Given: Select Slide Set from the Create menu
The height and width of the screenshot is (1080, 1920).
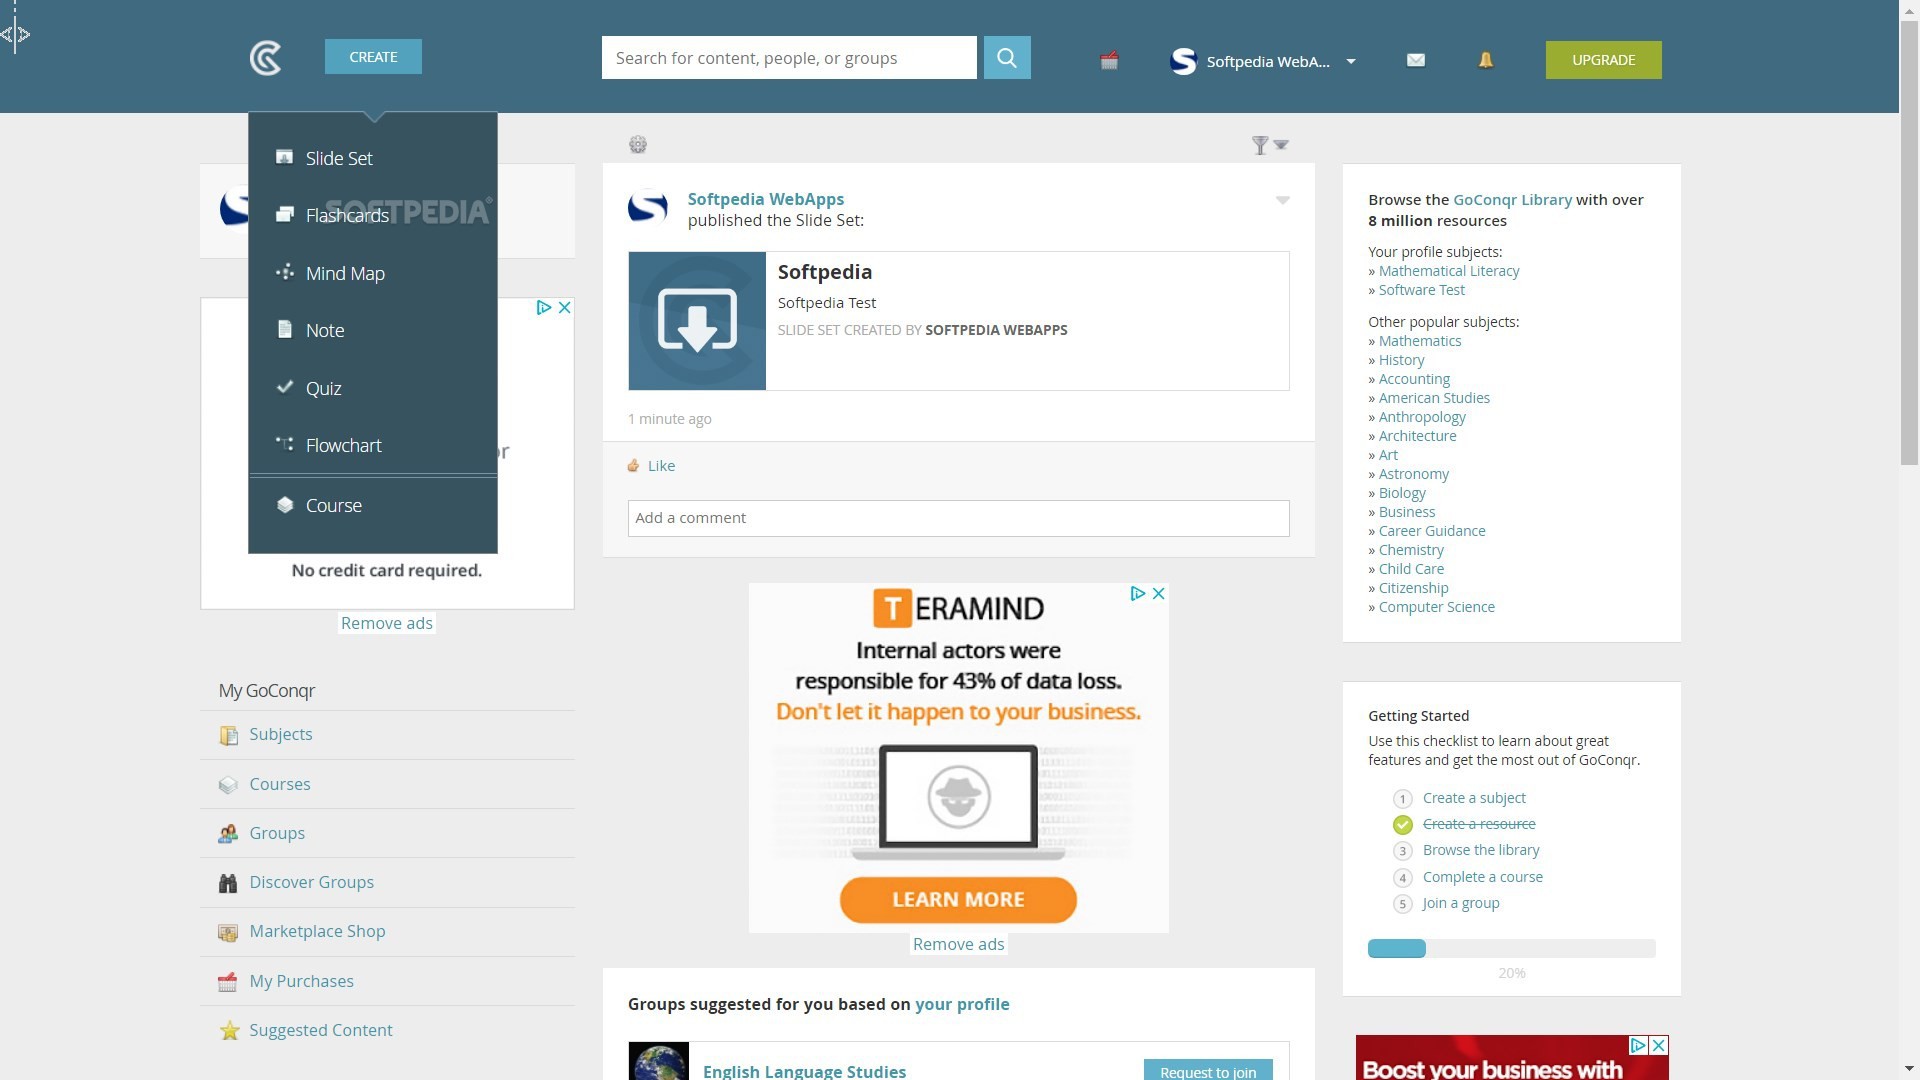Looking at the screenshot, I should point(339,158).
